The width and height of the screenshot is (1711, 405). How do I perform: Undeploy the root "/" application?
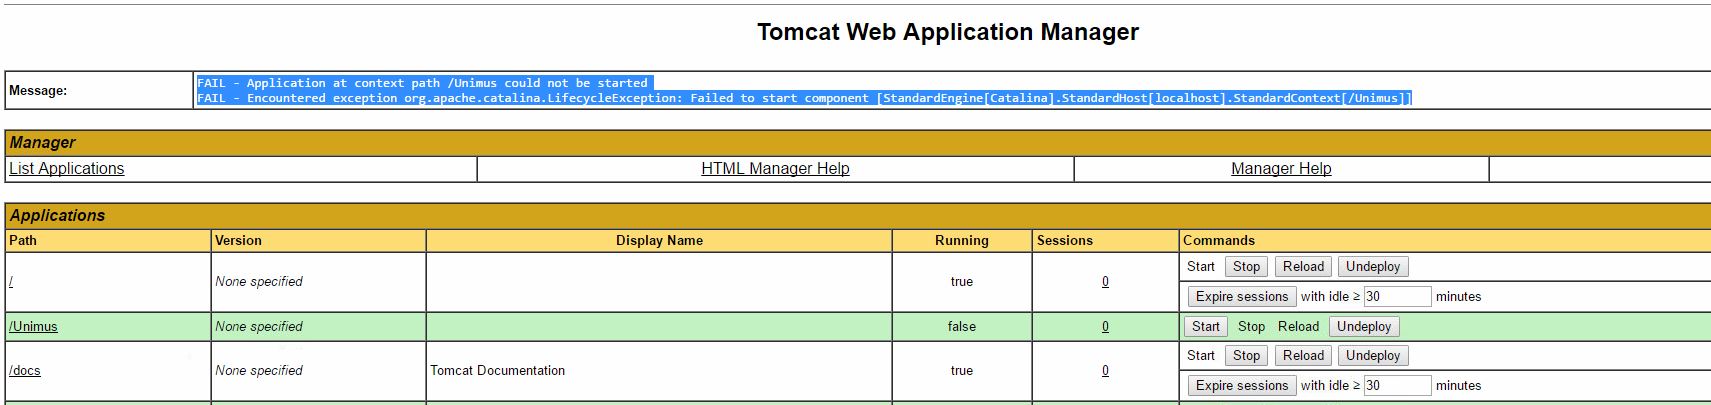(x=1373, y=267)
